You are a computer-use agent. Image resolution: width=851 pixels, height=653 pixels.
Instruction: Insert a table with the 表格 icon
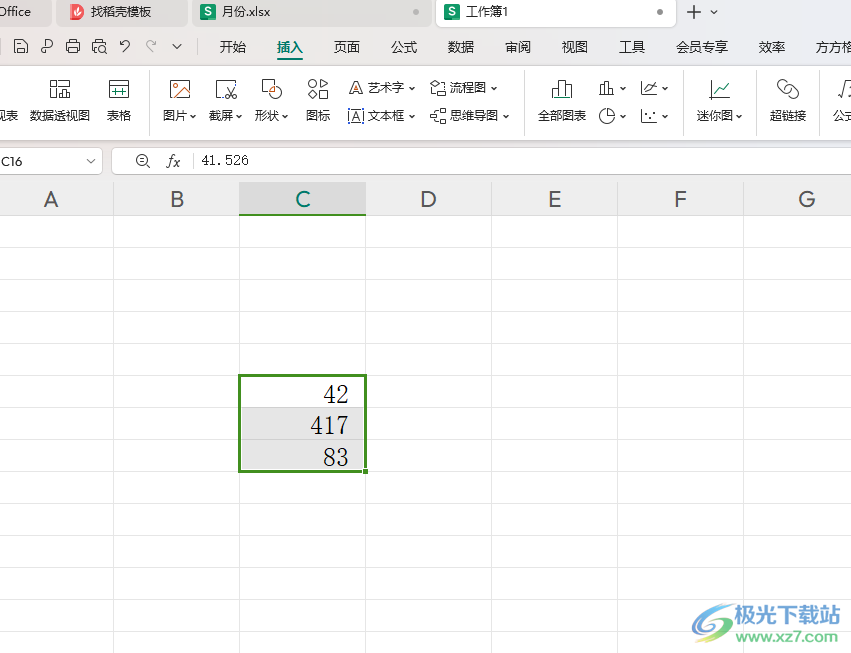click(x=119, y=100)
